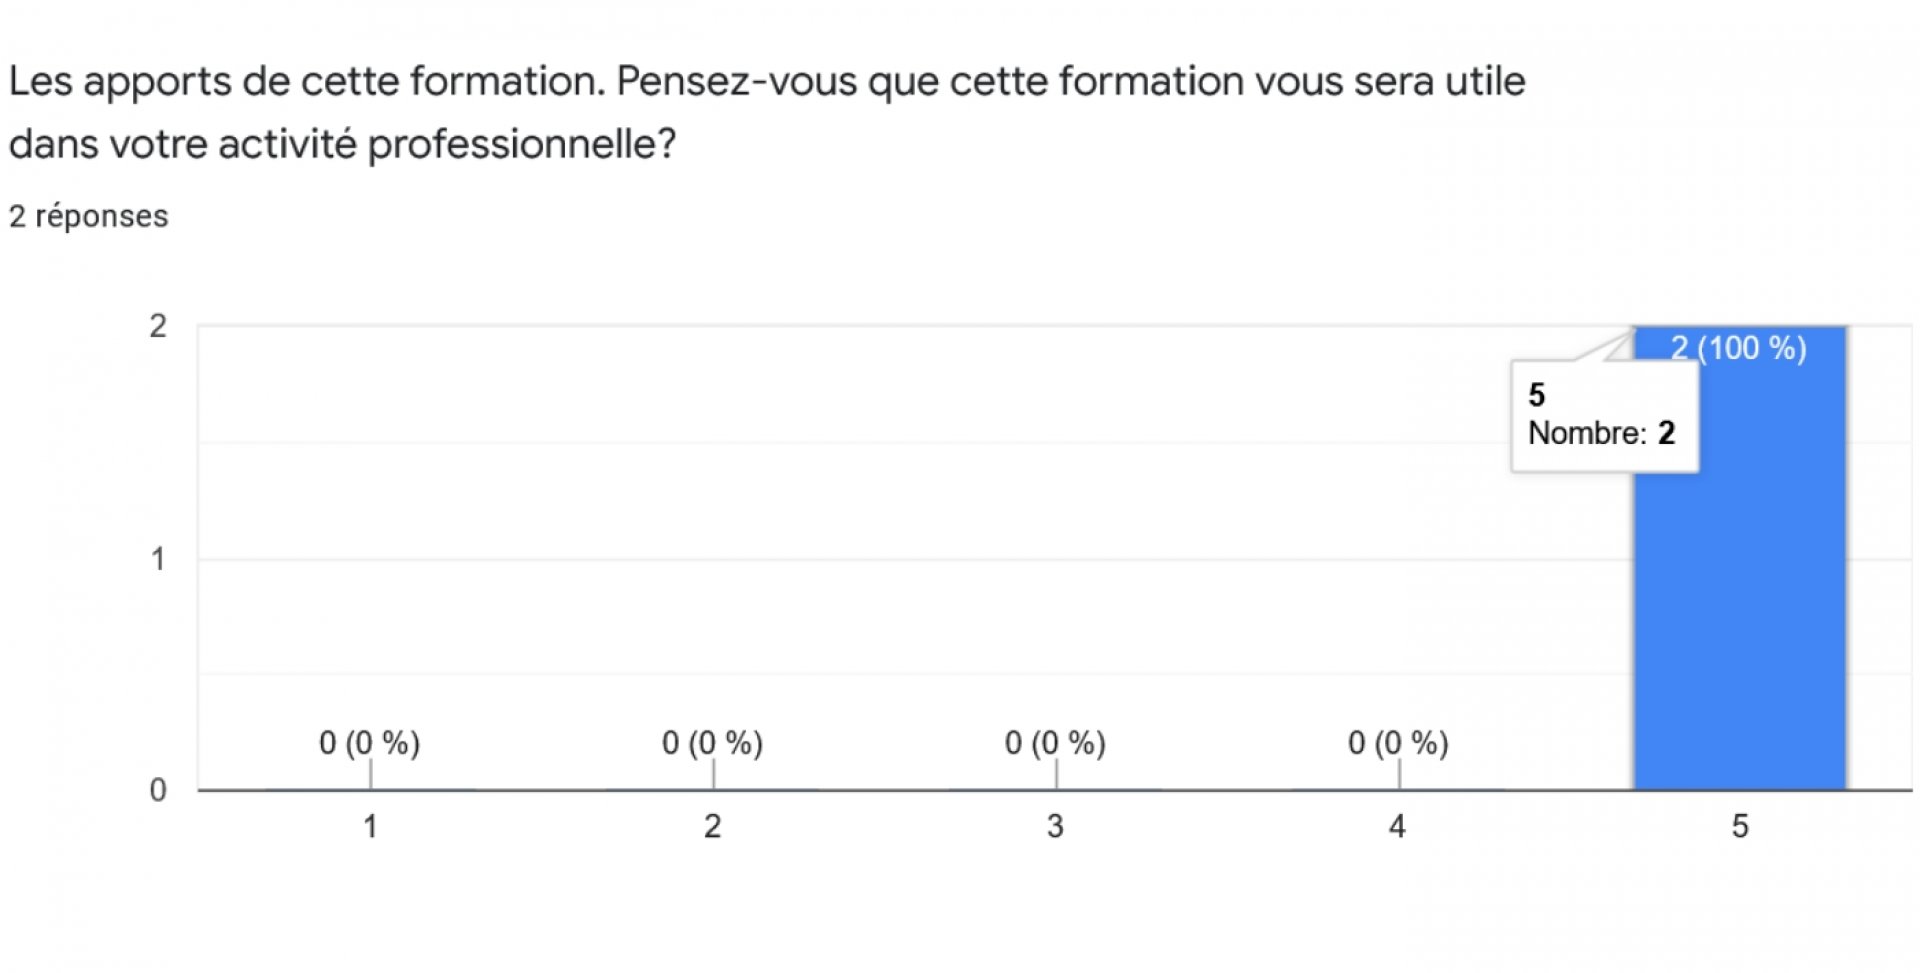Select x-axis label 3
This screenshot has height=973, width=1920.
click(1055, 827)
